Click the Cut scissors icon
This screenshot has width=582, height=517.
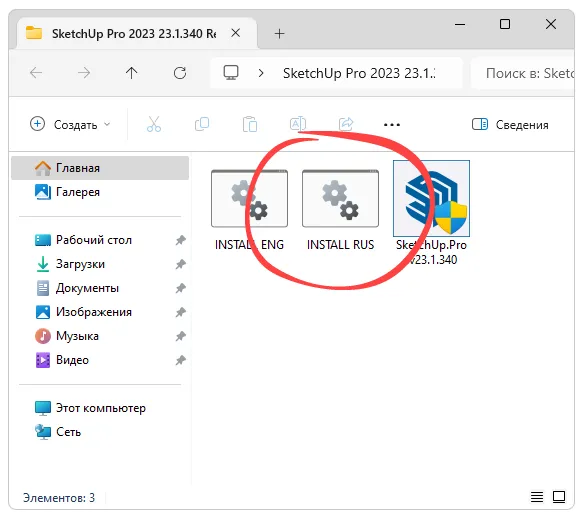point(154,124)
